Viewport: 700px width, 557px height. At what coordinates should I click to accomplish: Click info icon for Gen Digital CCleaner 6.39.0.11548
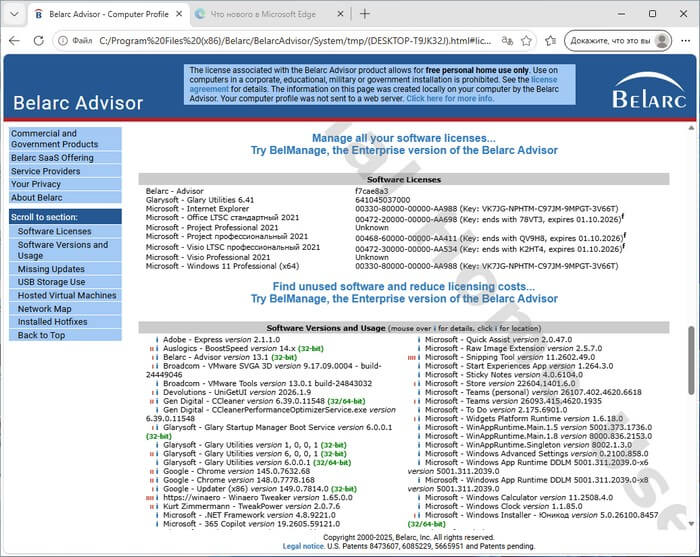(x=157, y=401)
